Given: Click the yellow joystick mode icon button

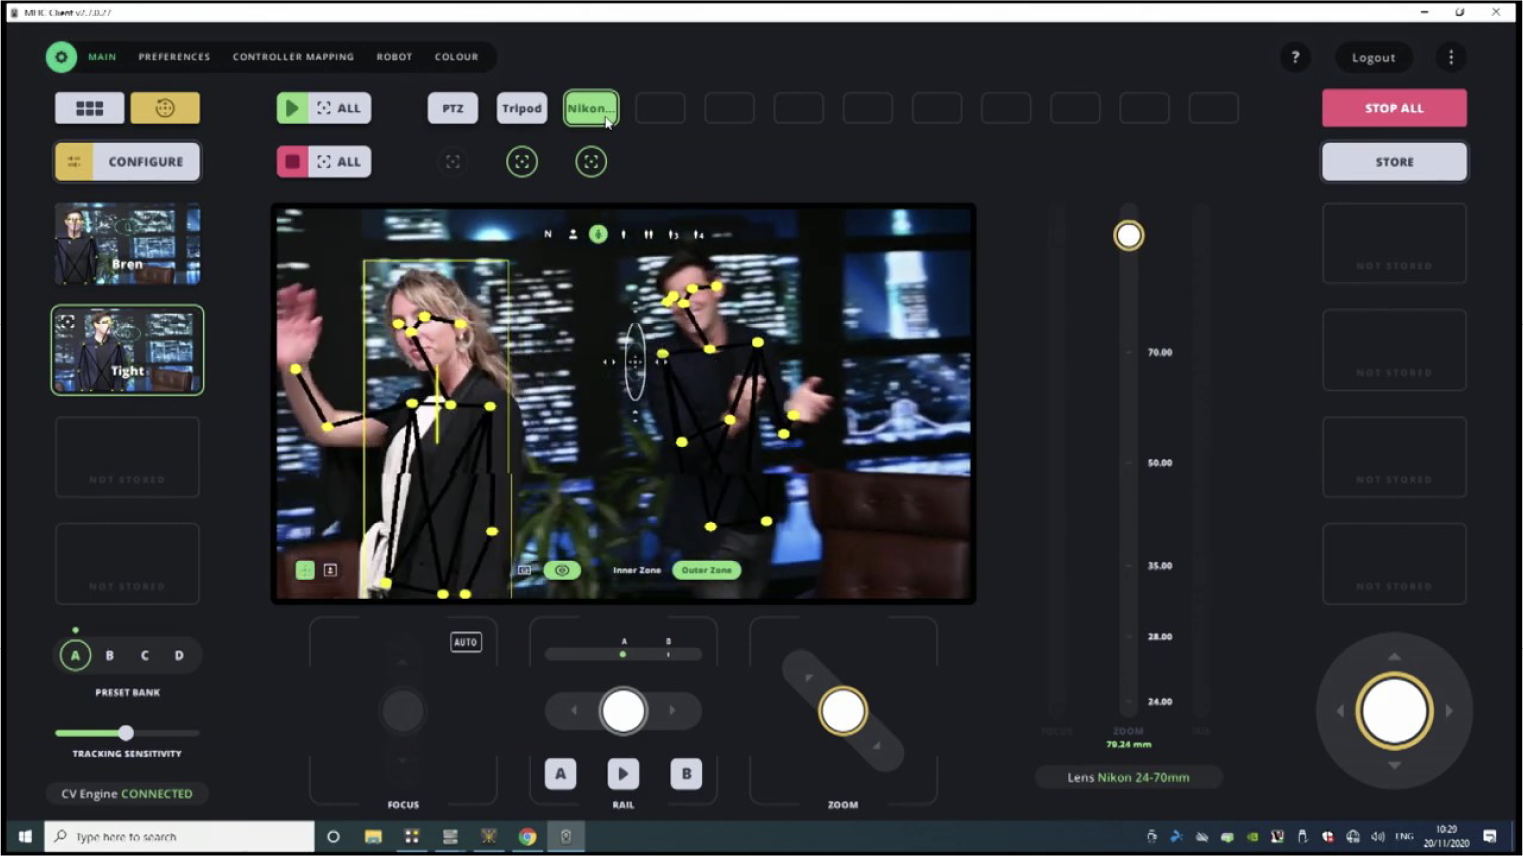Looking at the screenshot, I should (165, 108).
